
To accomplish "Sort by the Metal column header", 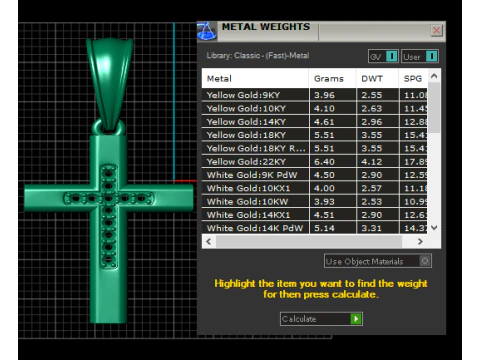I will click(x=255, y=79).
